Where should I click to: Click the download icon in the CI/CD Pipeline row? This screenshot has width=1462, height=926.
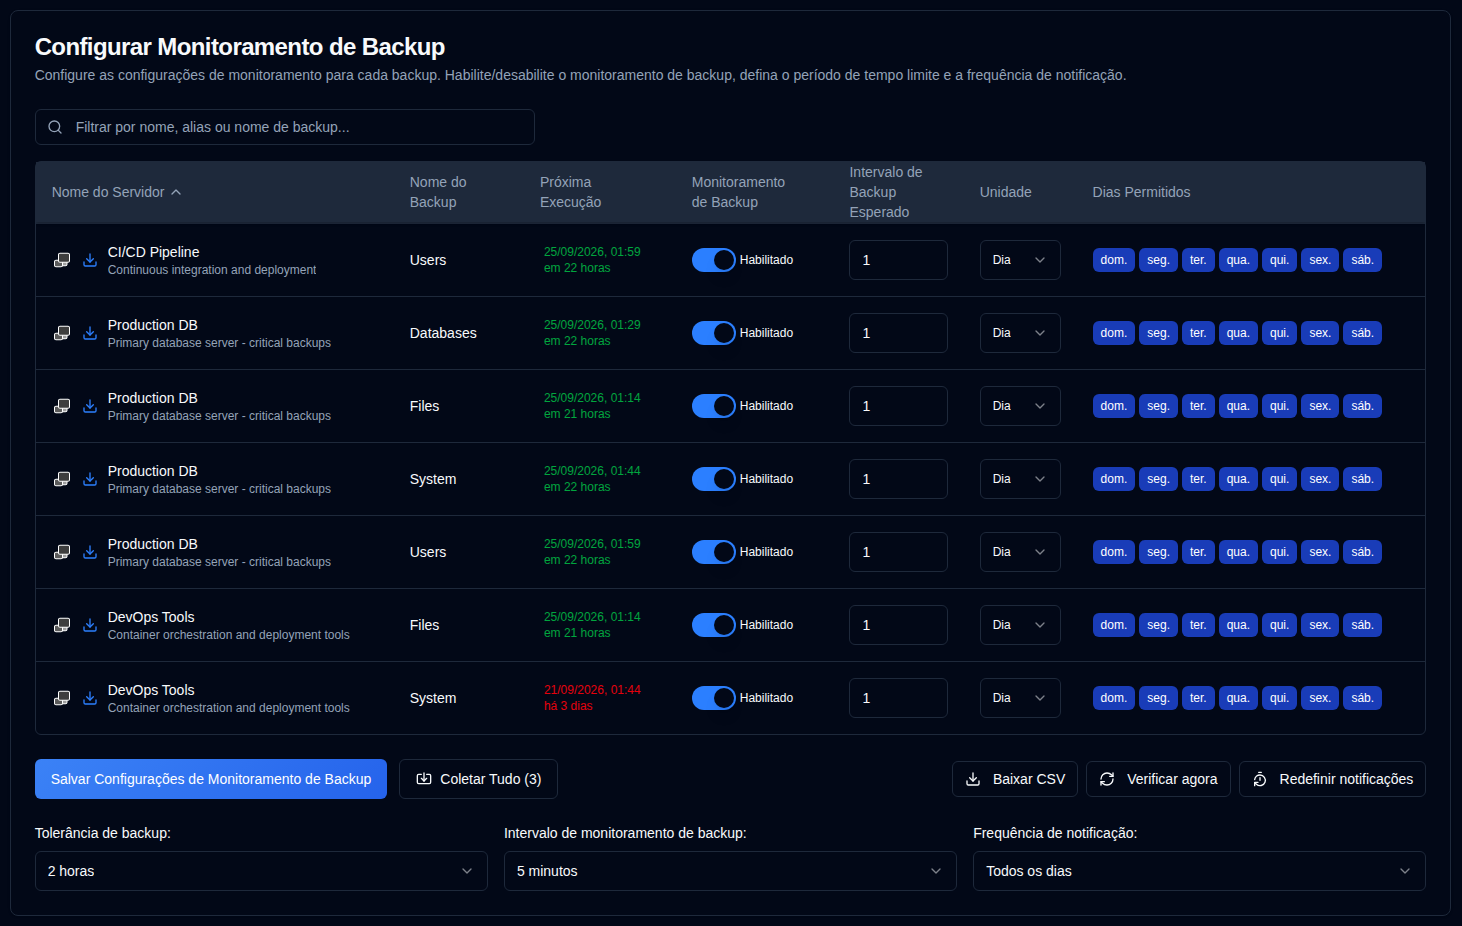click(x=90, y=260)
